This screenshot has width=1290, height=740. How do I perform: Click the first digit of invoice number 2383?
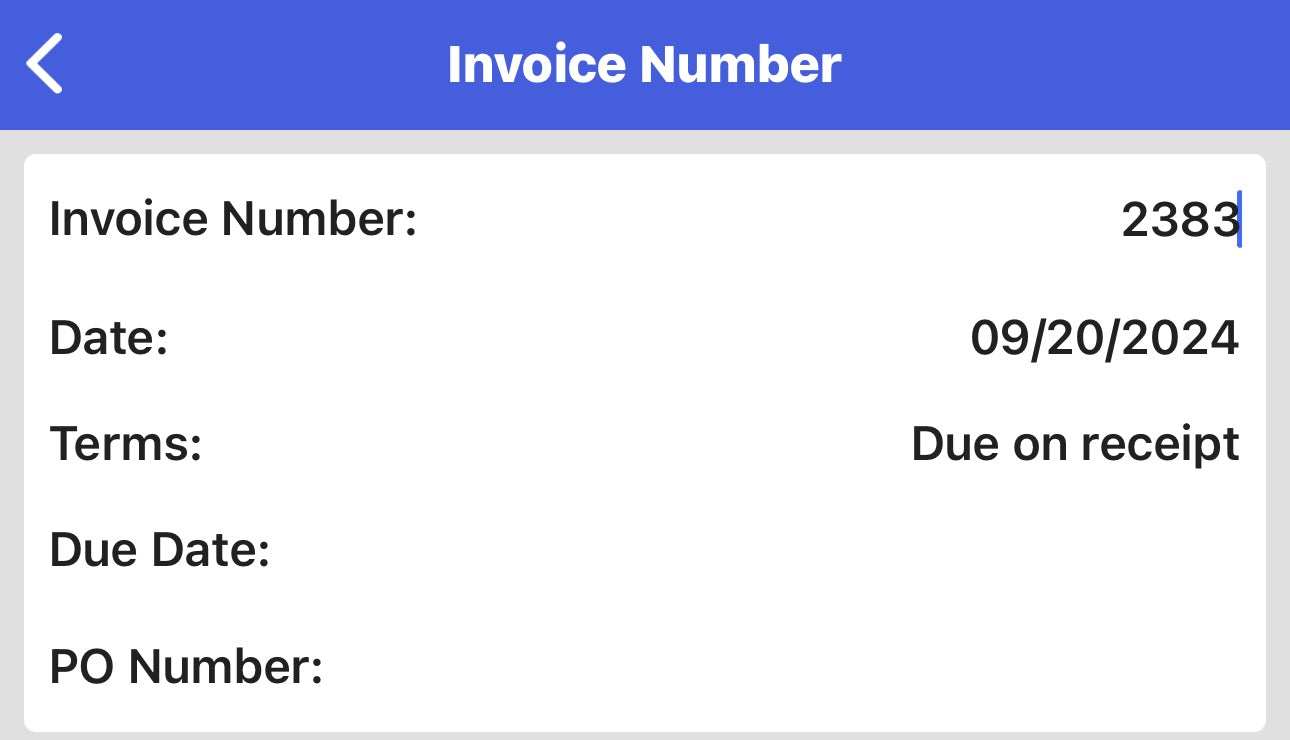point(1135,219)
